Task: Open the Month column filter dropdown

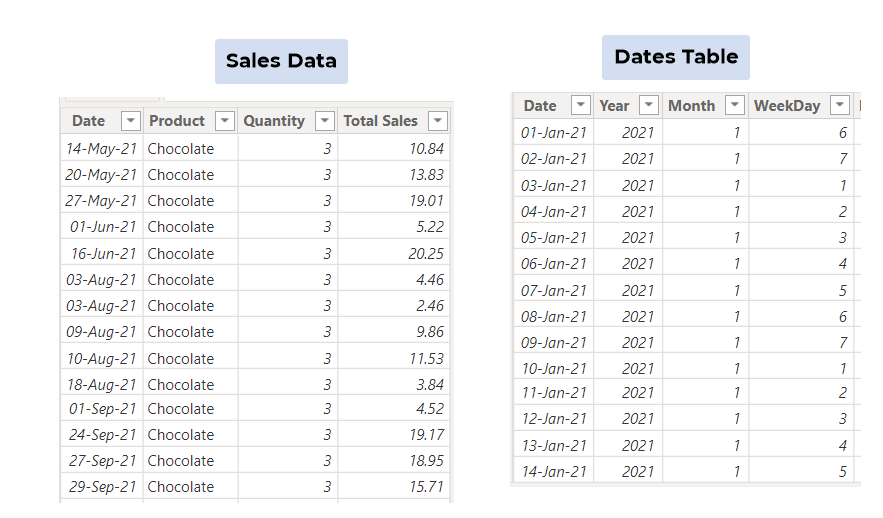Action: 735,105
